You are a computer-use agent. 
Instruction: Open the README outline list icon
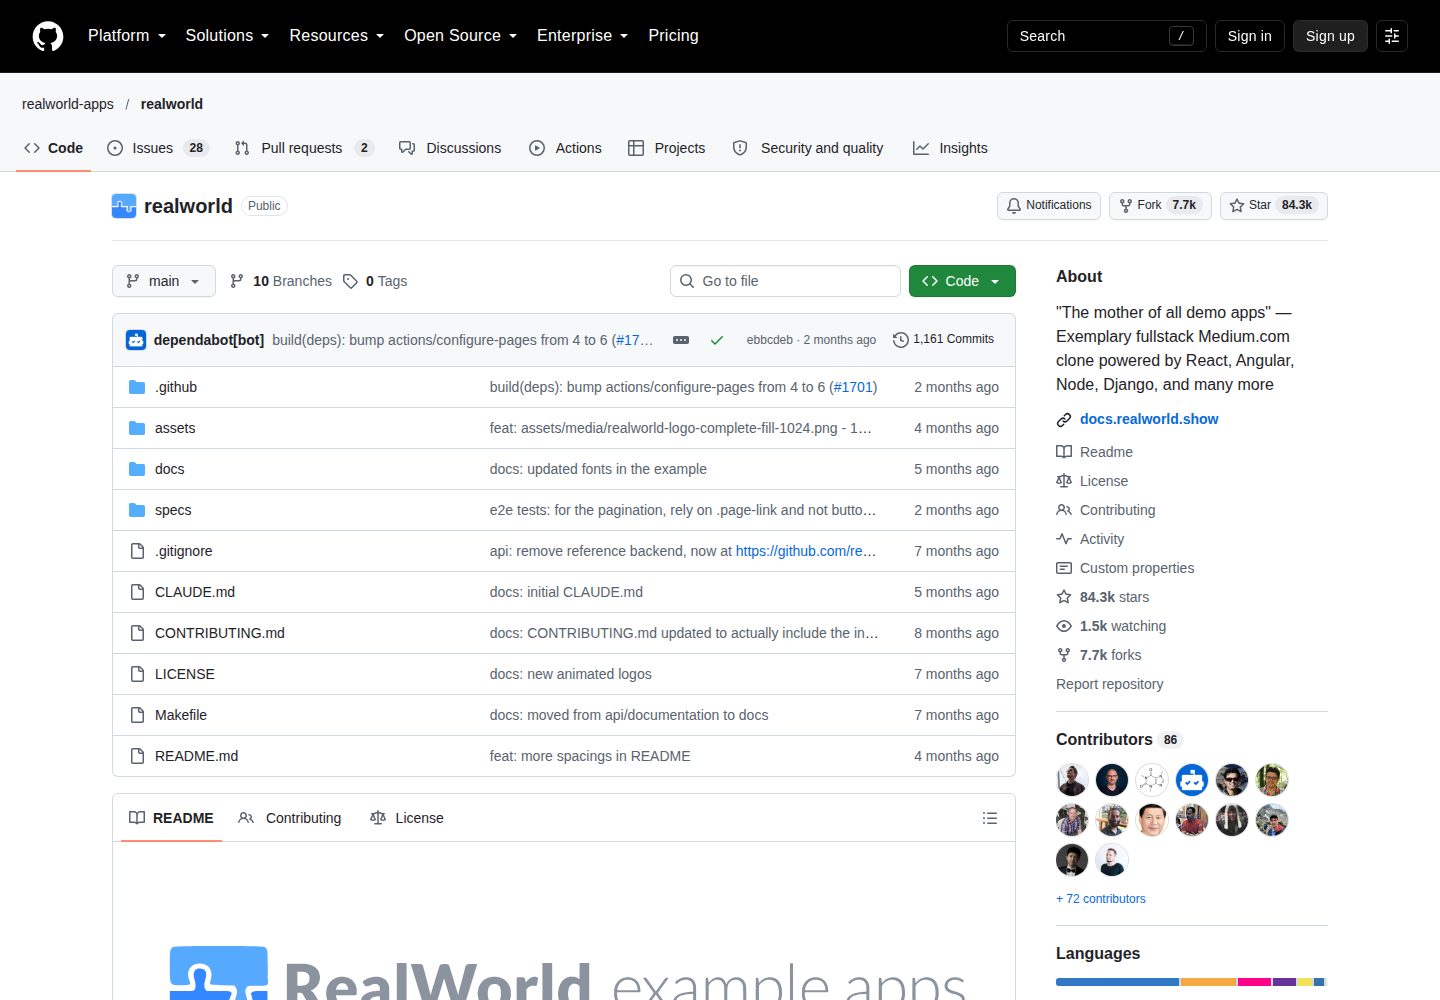click(990, 818)
